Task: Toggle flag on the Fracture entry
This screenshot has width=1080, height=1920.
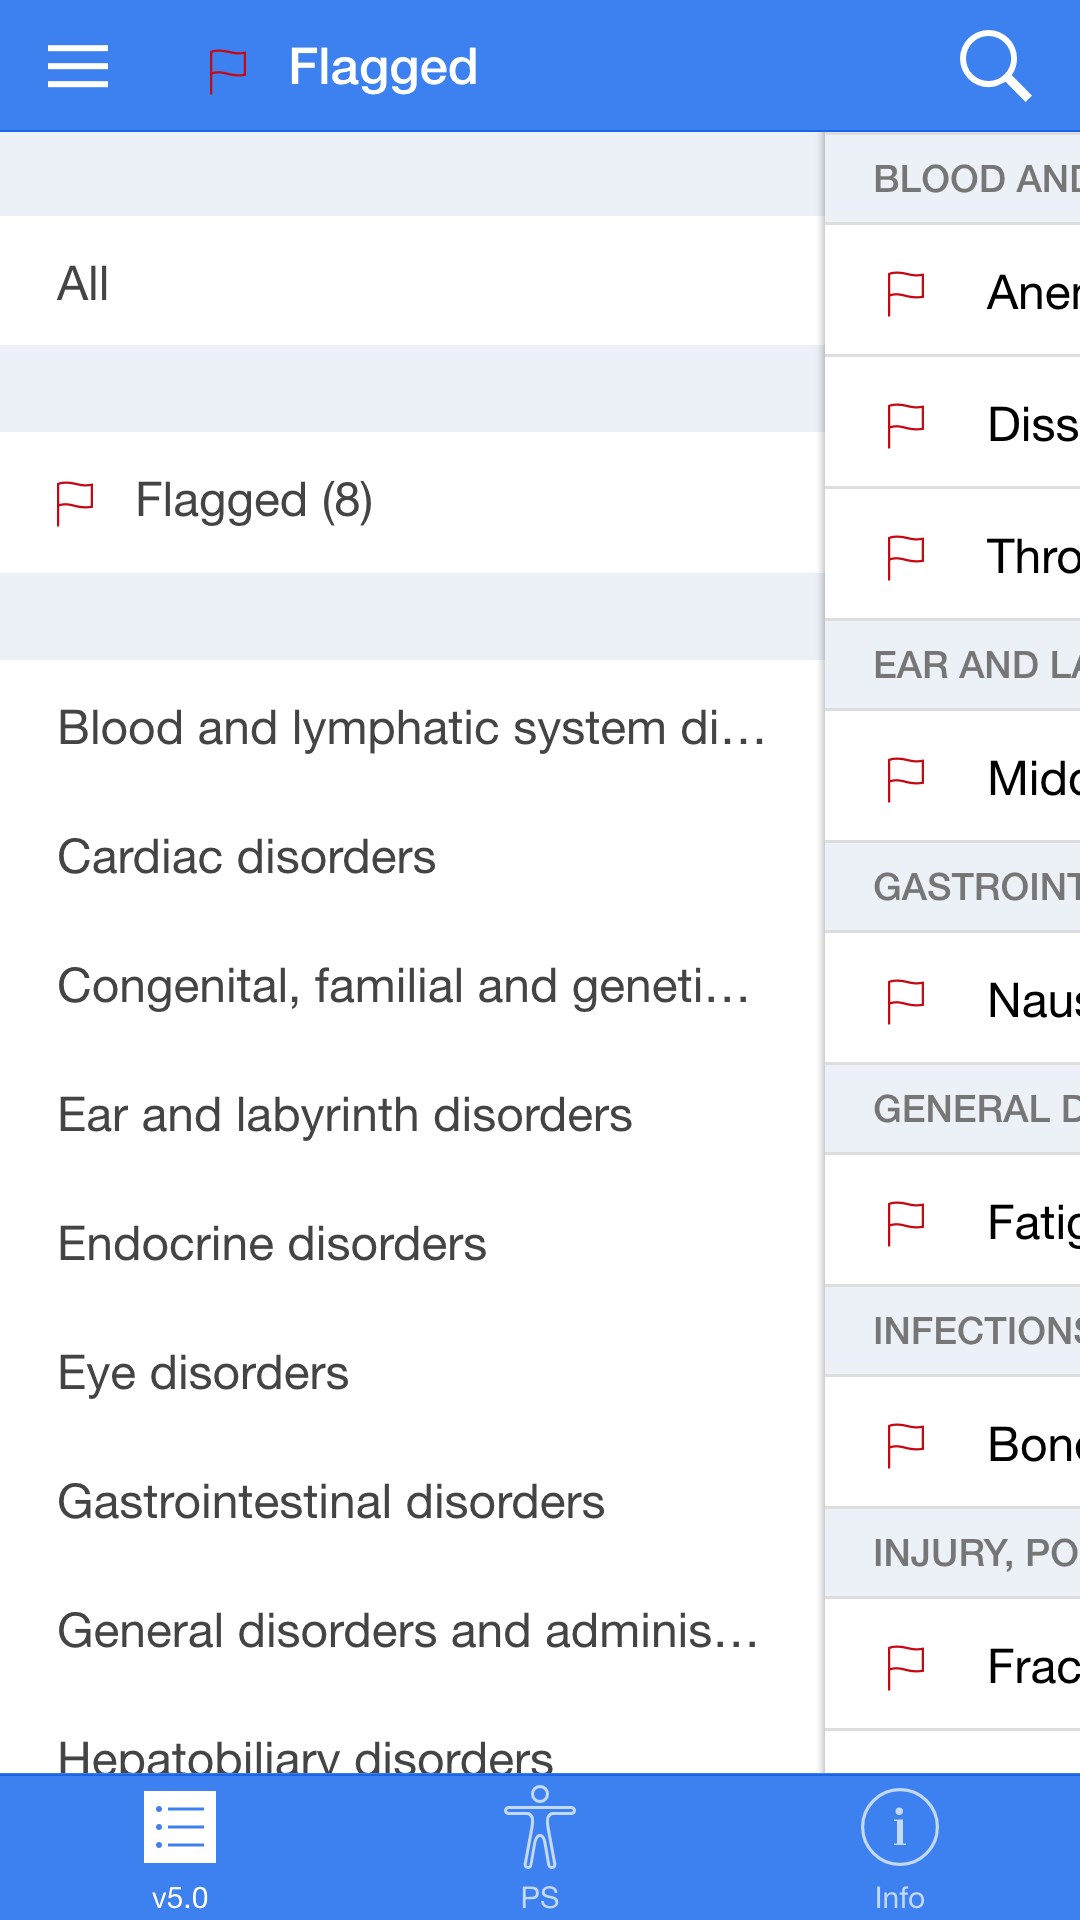Action: click(x=906, y=1667)
